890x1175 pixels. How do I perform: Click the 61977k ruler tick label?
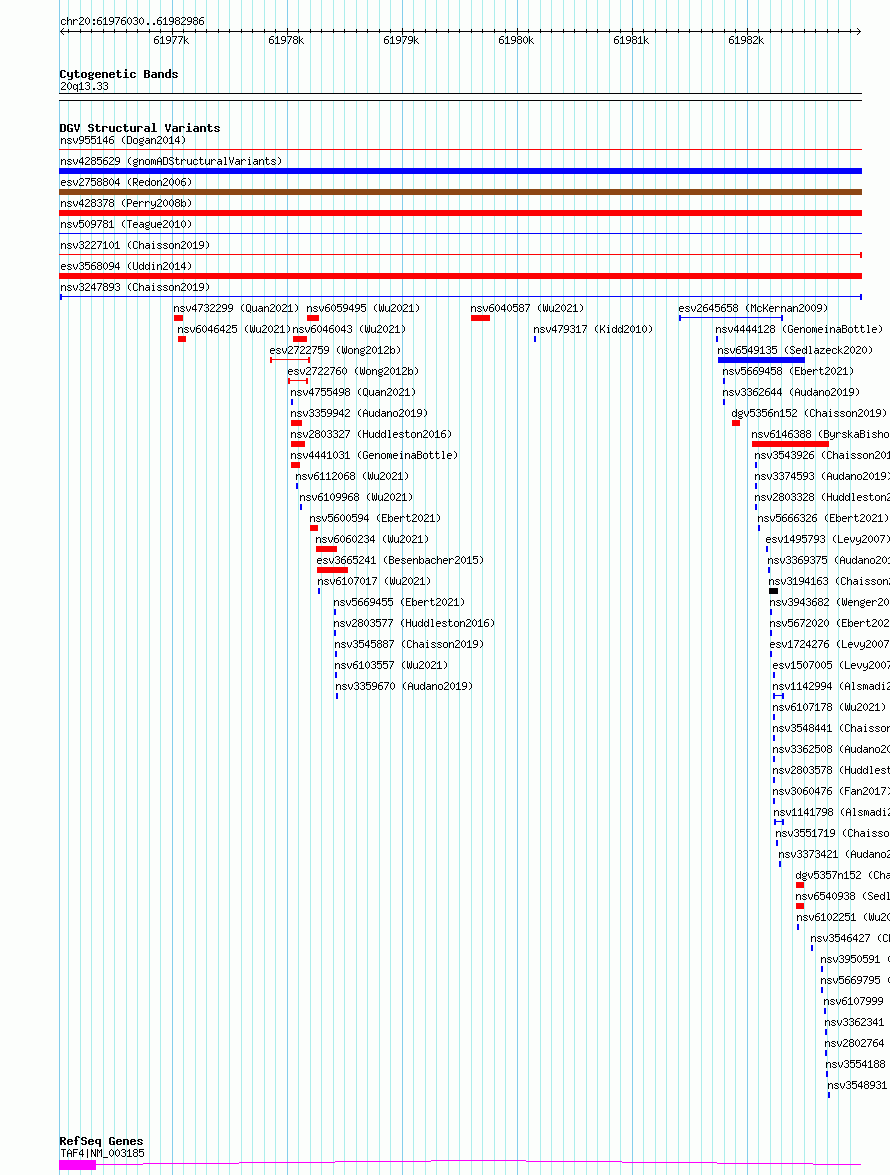pyautogui.click(x=171, y=40)
